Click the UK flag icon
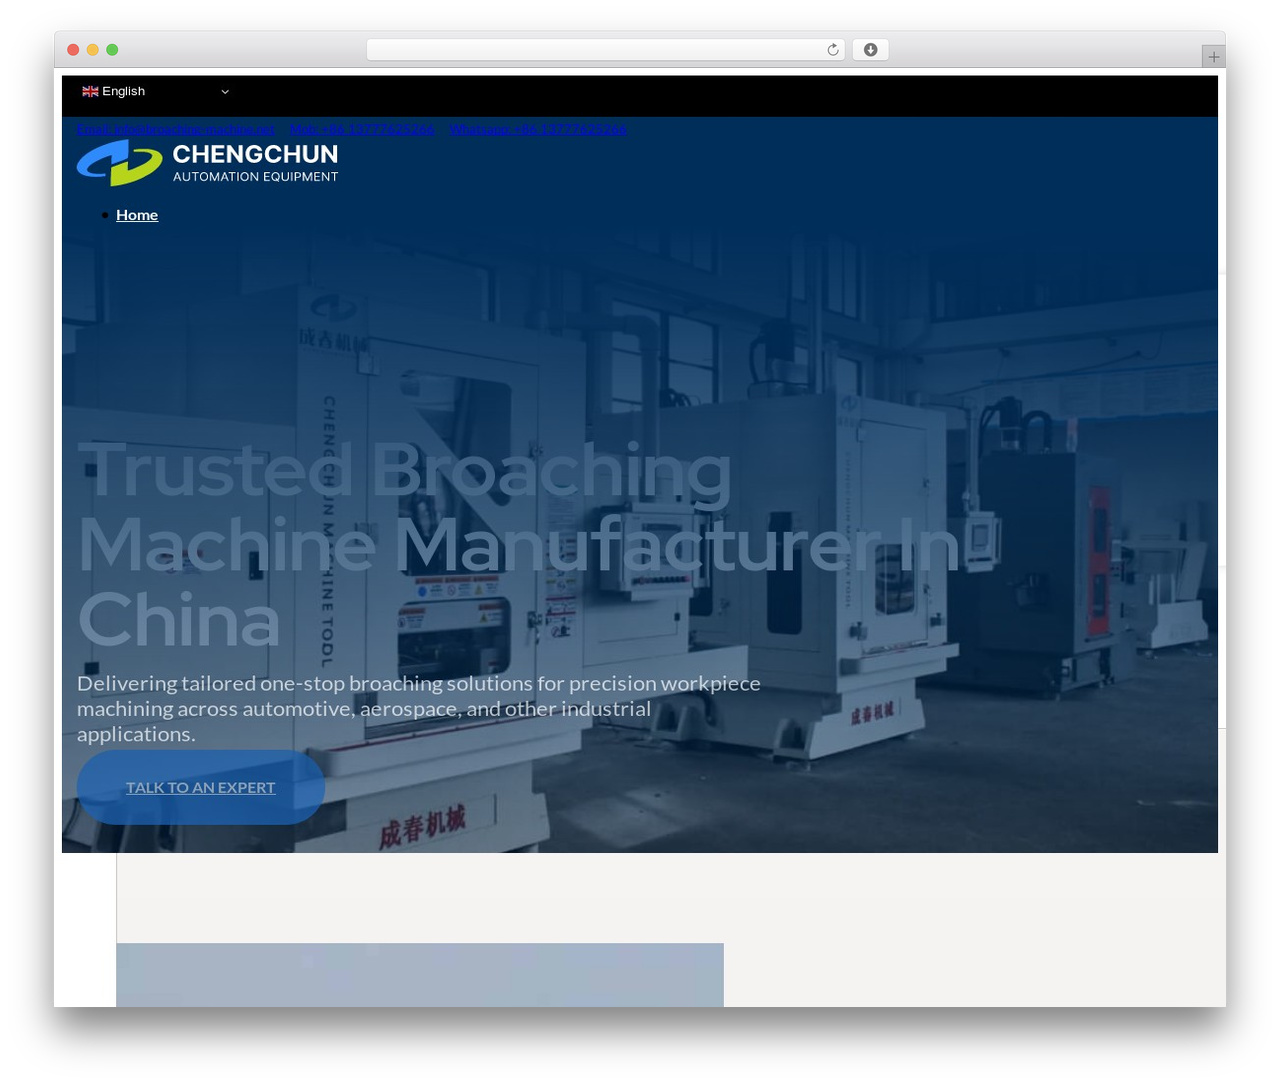This screenshot has height=1084, width=1280. (90, 91)
